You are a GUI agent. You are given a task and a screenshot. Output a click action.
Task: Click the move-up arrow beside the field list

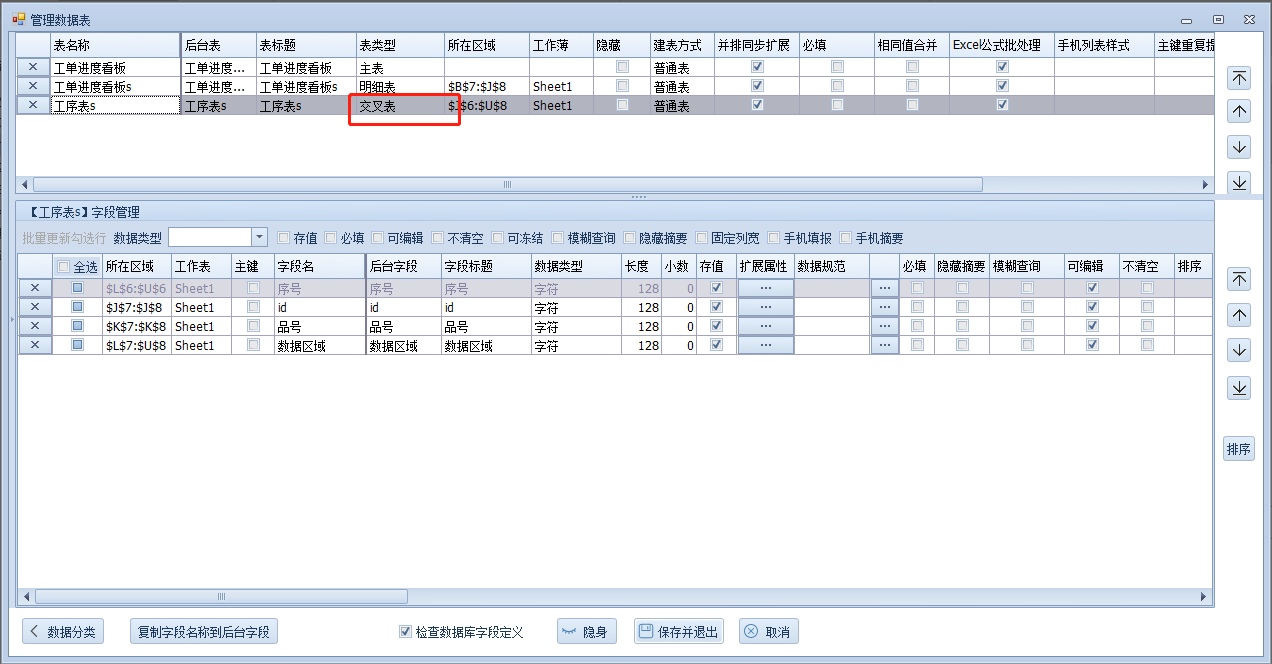click(x=1239, y=315)
